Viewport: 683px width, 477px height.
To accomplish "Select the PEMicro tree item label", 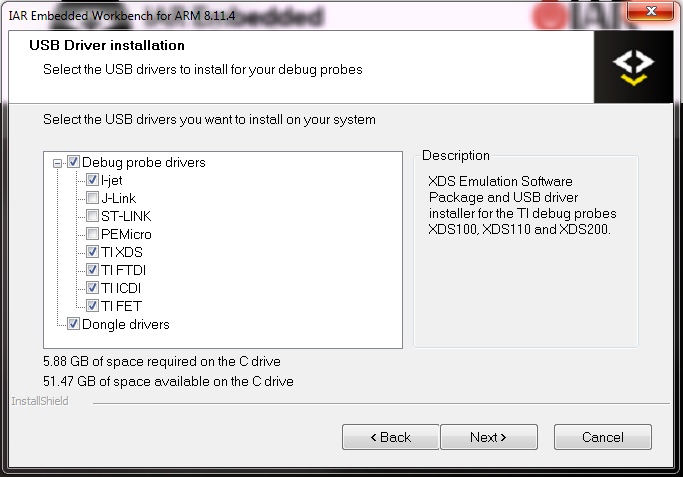I will (x=127, y=234).
